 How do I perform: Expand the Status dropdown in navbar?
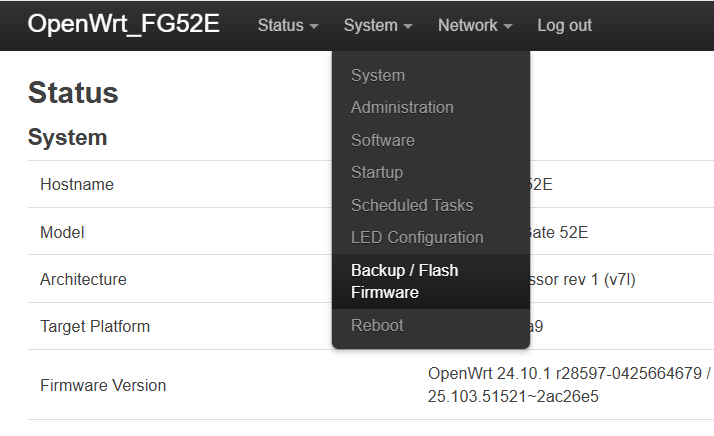288,25
